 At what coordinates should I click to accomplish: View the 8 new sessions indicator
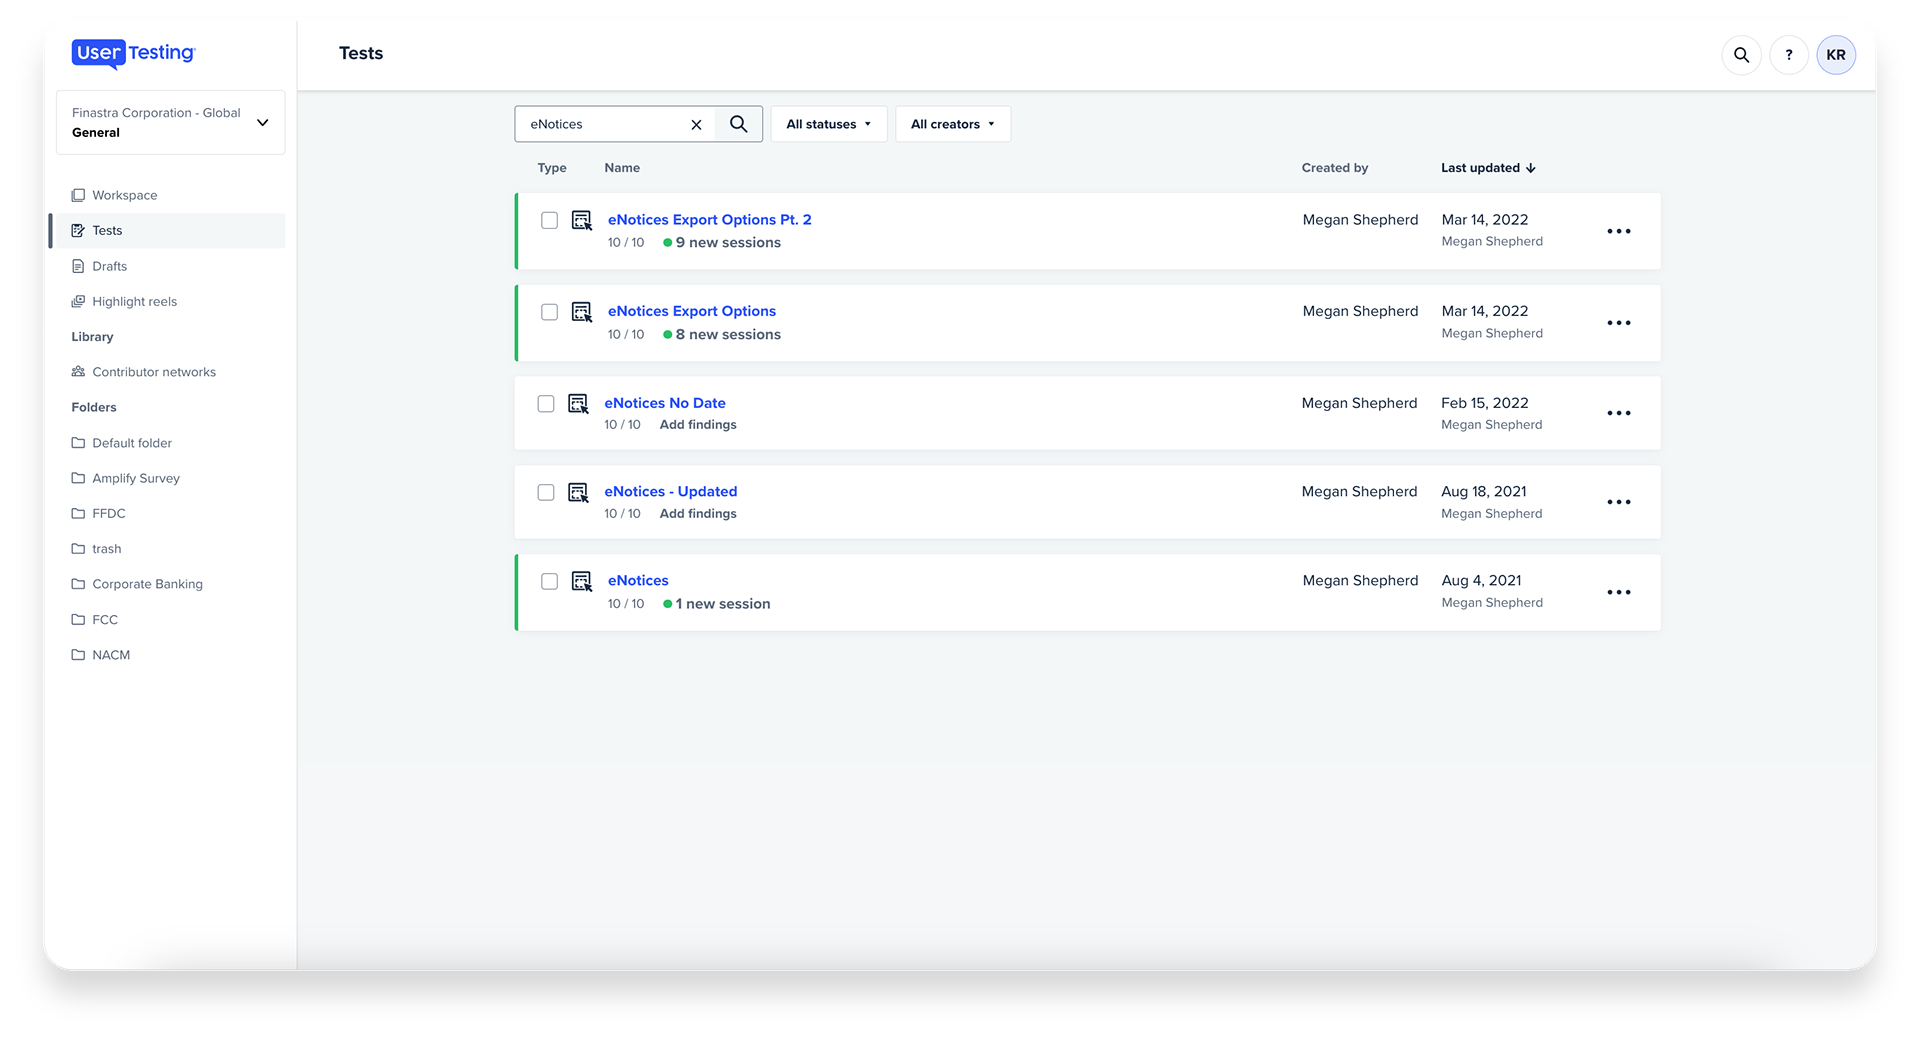point(722,335)
